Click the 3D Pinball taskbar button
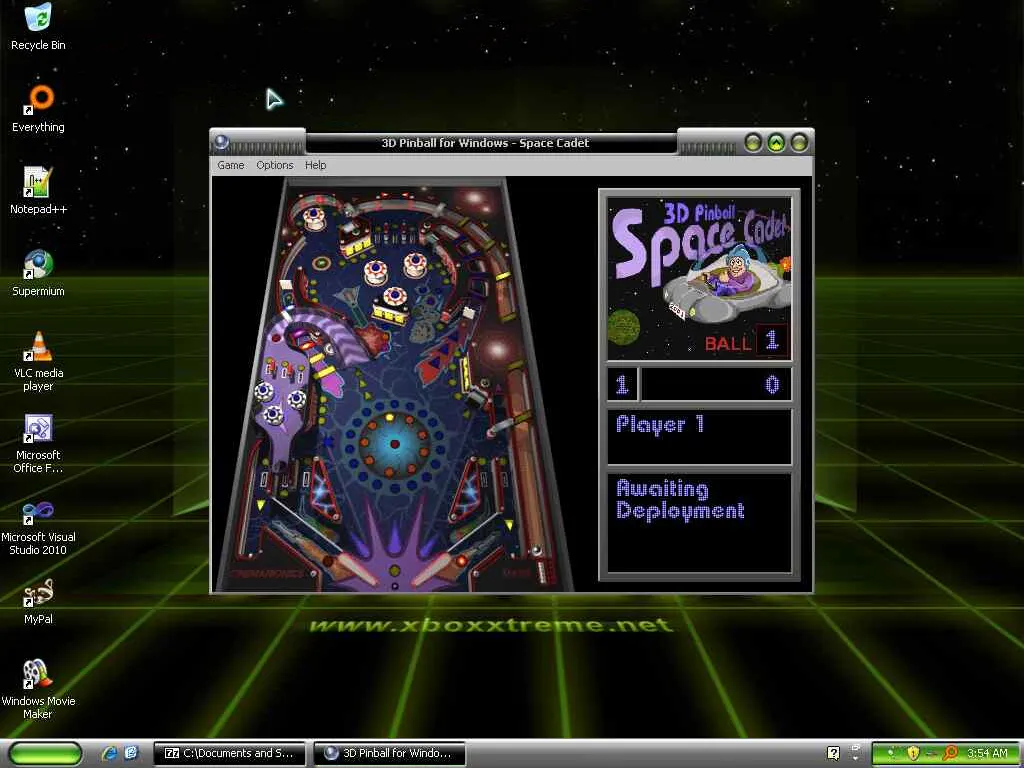Image resolution: width=1024 pixels, height=768 pixels. coord(389,753)
